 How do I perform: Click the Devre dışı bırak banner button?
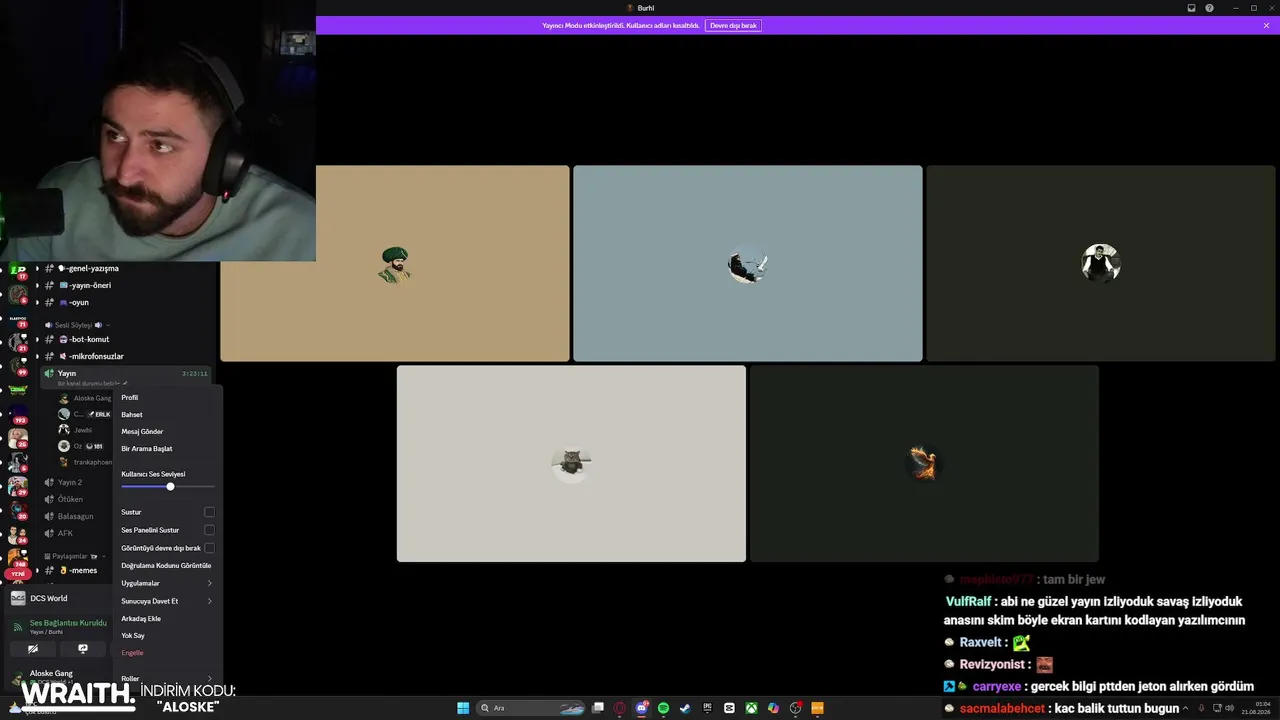[x=735, y=25]
